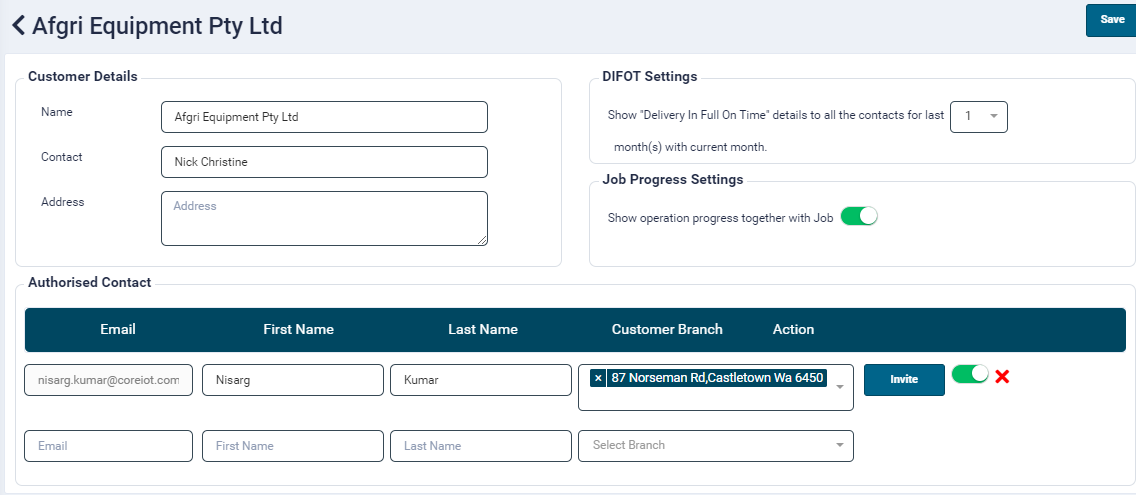Screen dimensions: 1136x495
Task: Select the empty First Name field
Action: (x=292, y=446)
